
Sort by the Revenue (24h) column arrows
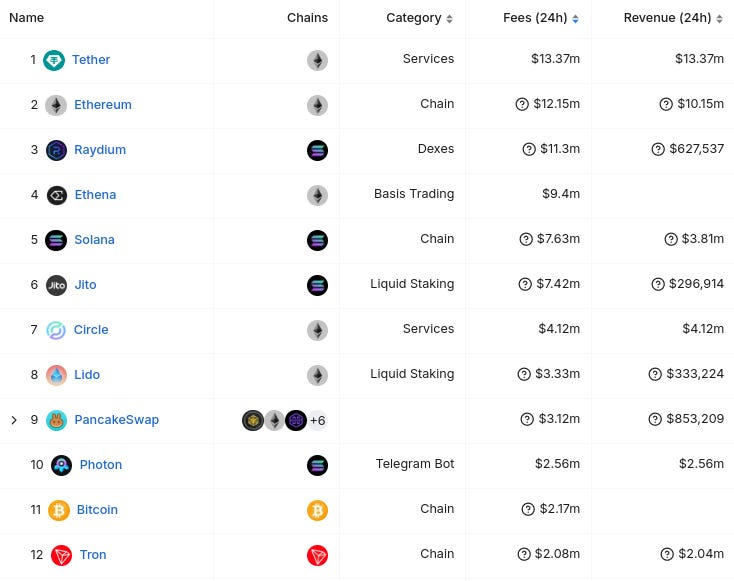click(719, 19)
